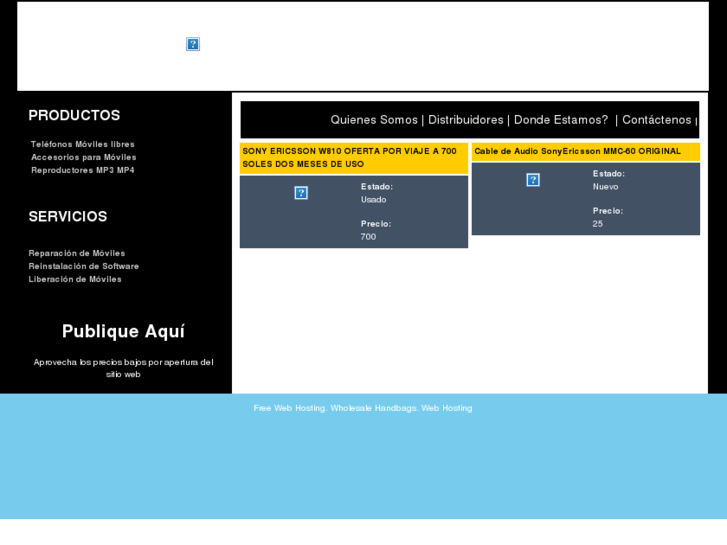Click the broken image in the Cable de Audio listing

pos(533,180)
